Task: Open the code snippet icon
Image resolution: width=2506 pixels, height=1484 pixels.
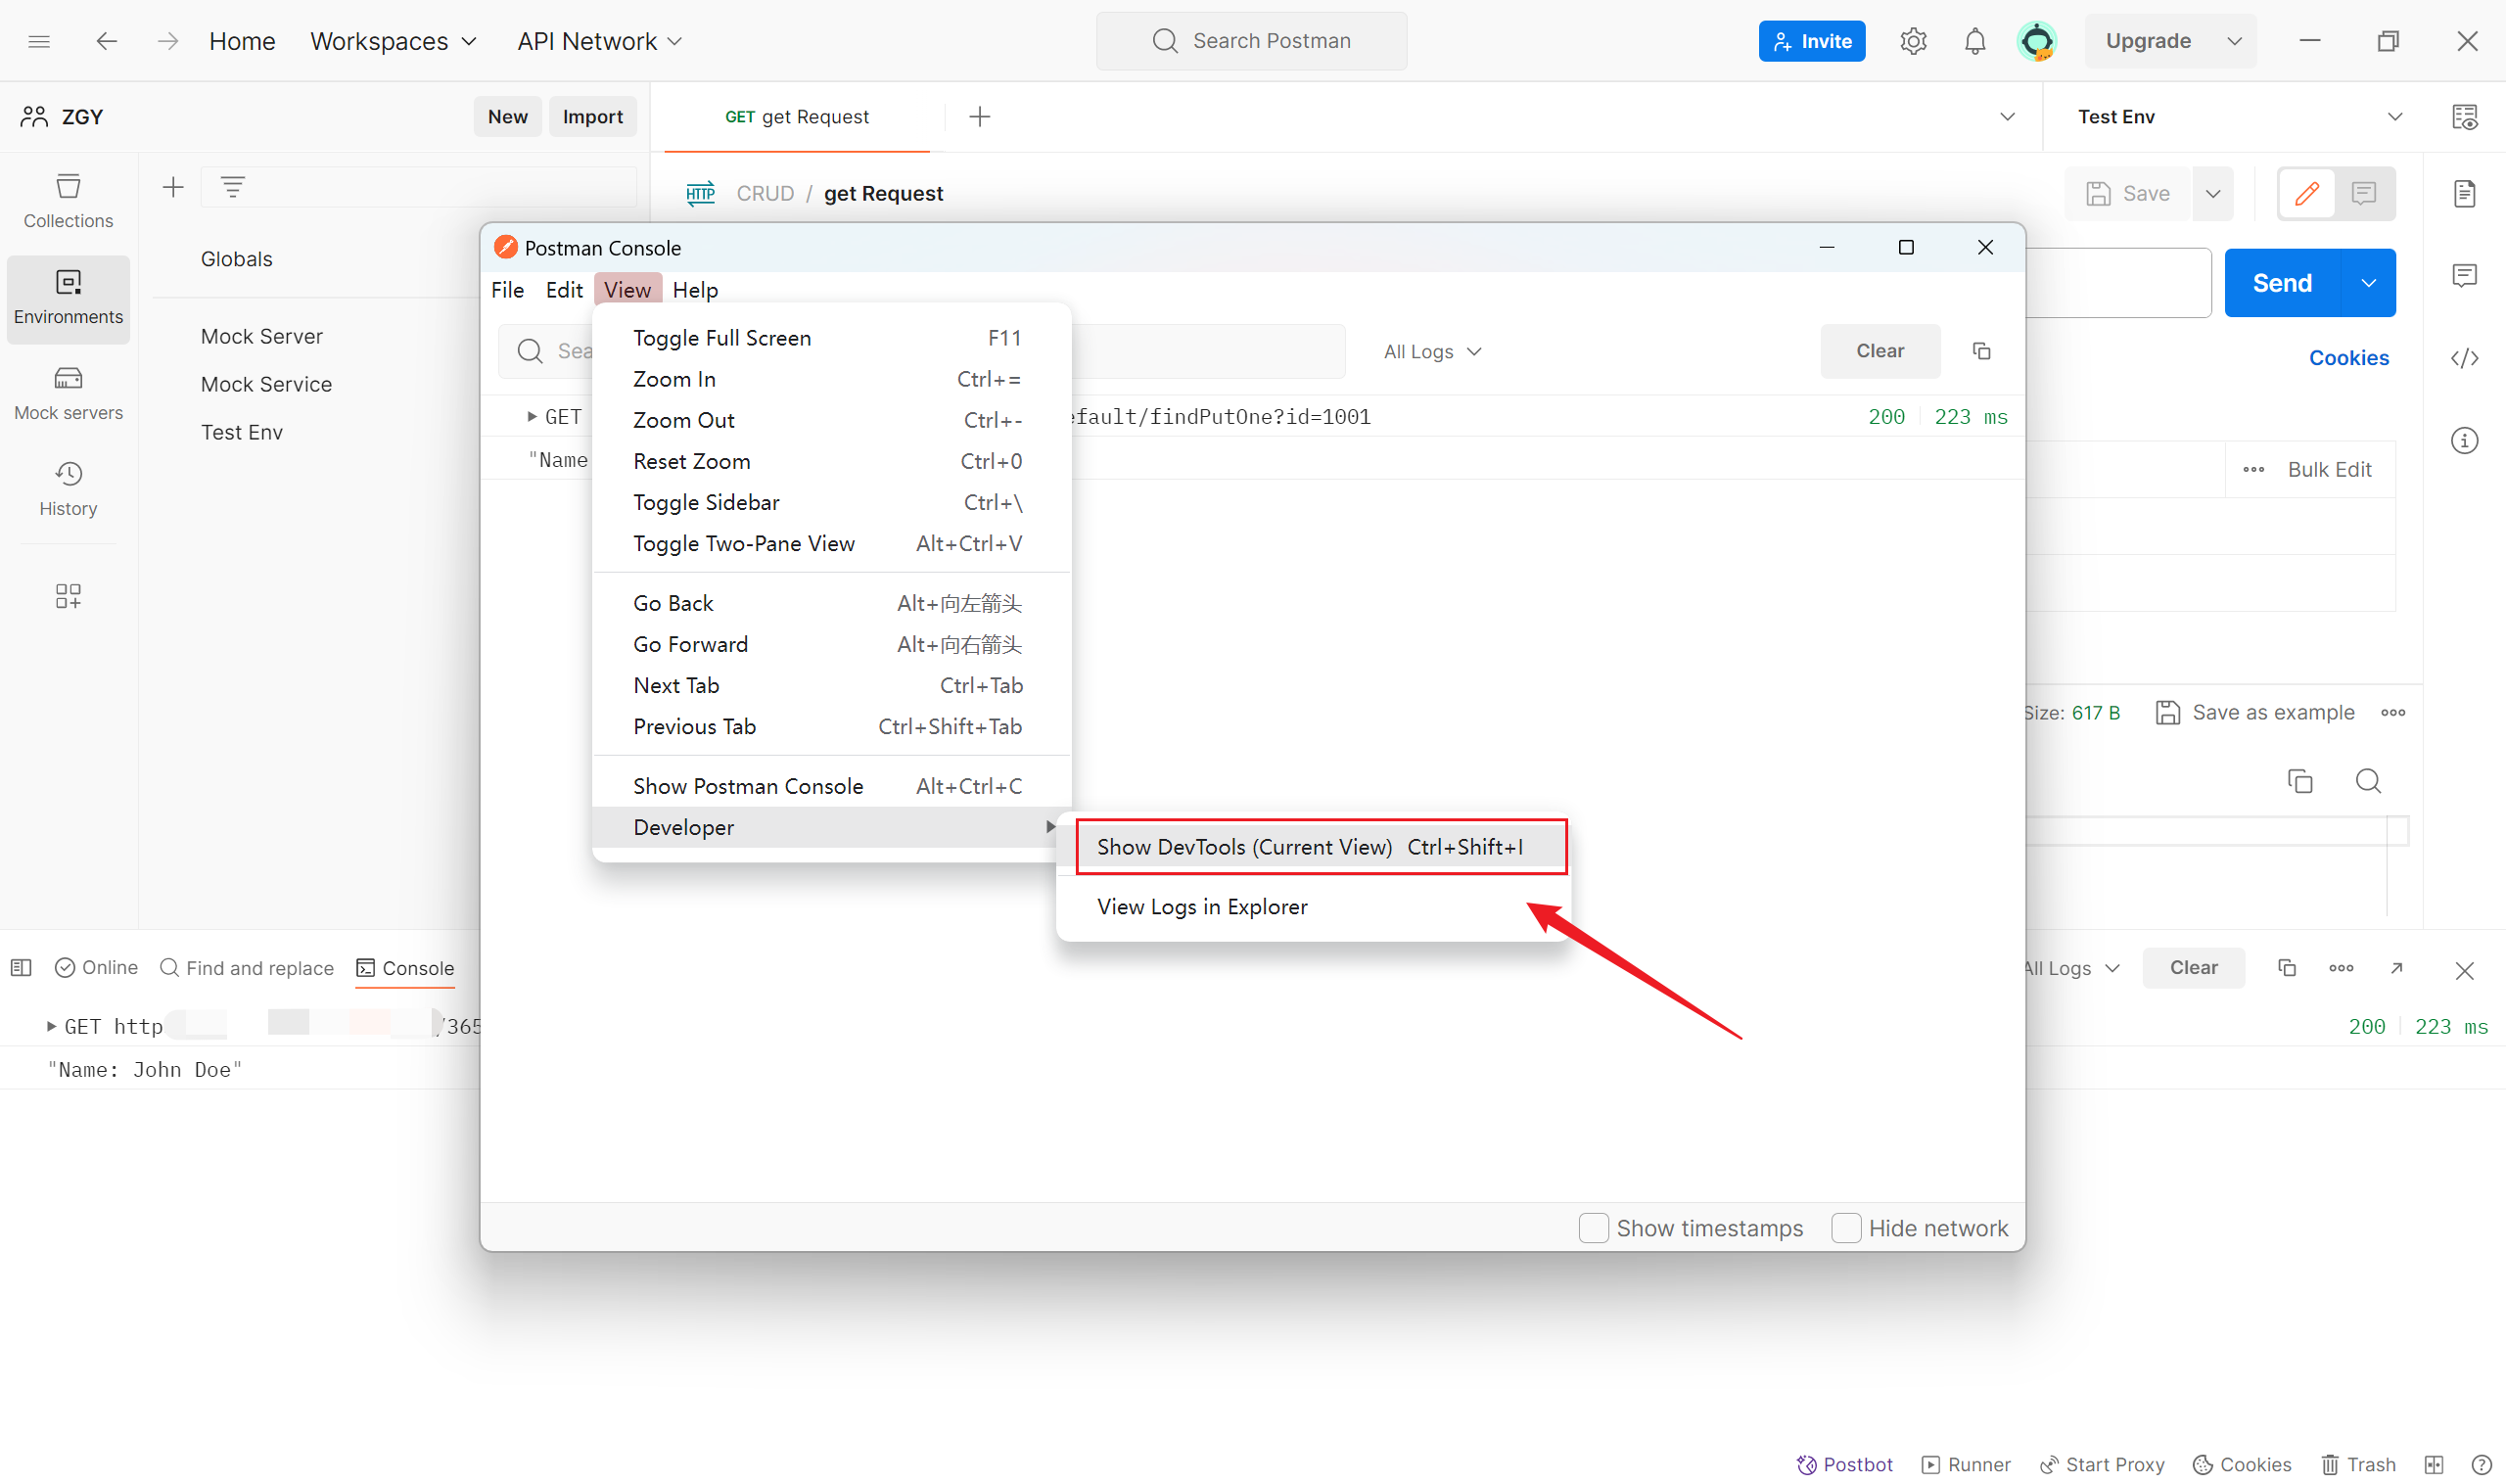Action: [2465, 358]
